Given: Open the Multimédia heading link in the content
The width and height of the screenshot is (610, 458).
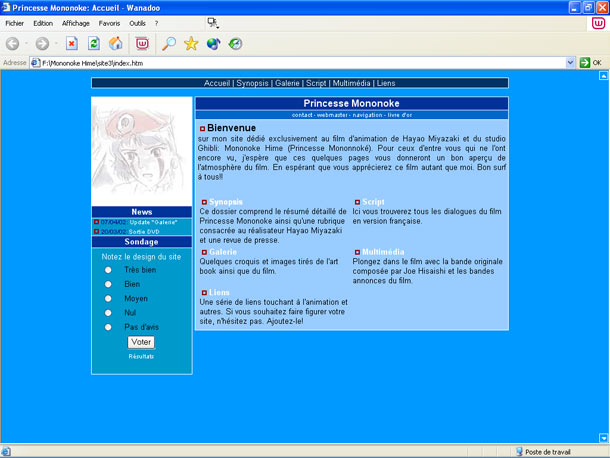Looking at the screenshot, I should pyautogui.click(x=383, y=252).
